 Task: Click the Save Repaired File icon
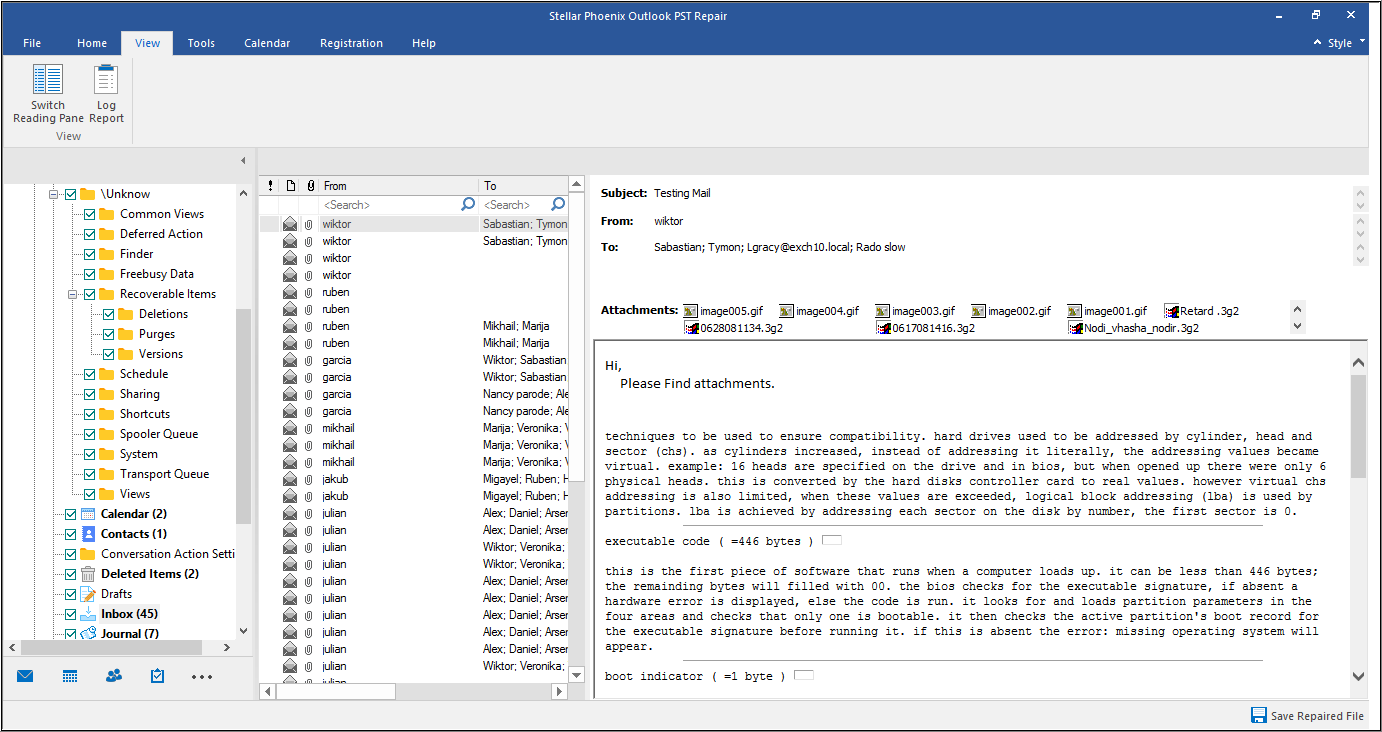pyautogui.click(x=1259, y=715)
